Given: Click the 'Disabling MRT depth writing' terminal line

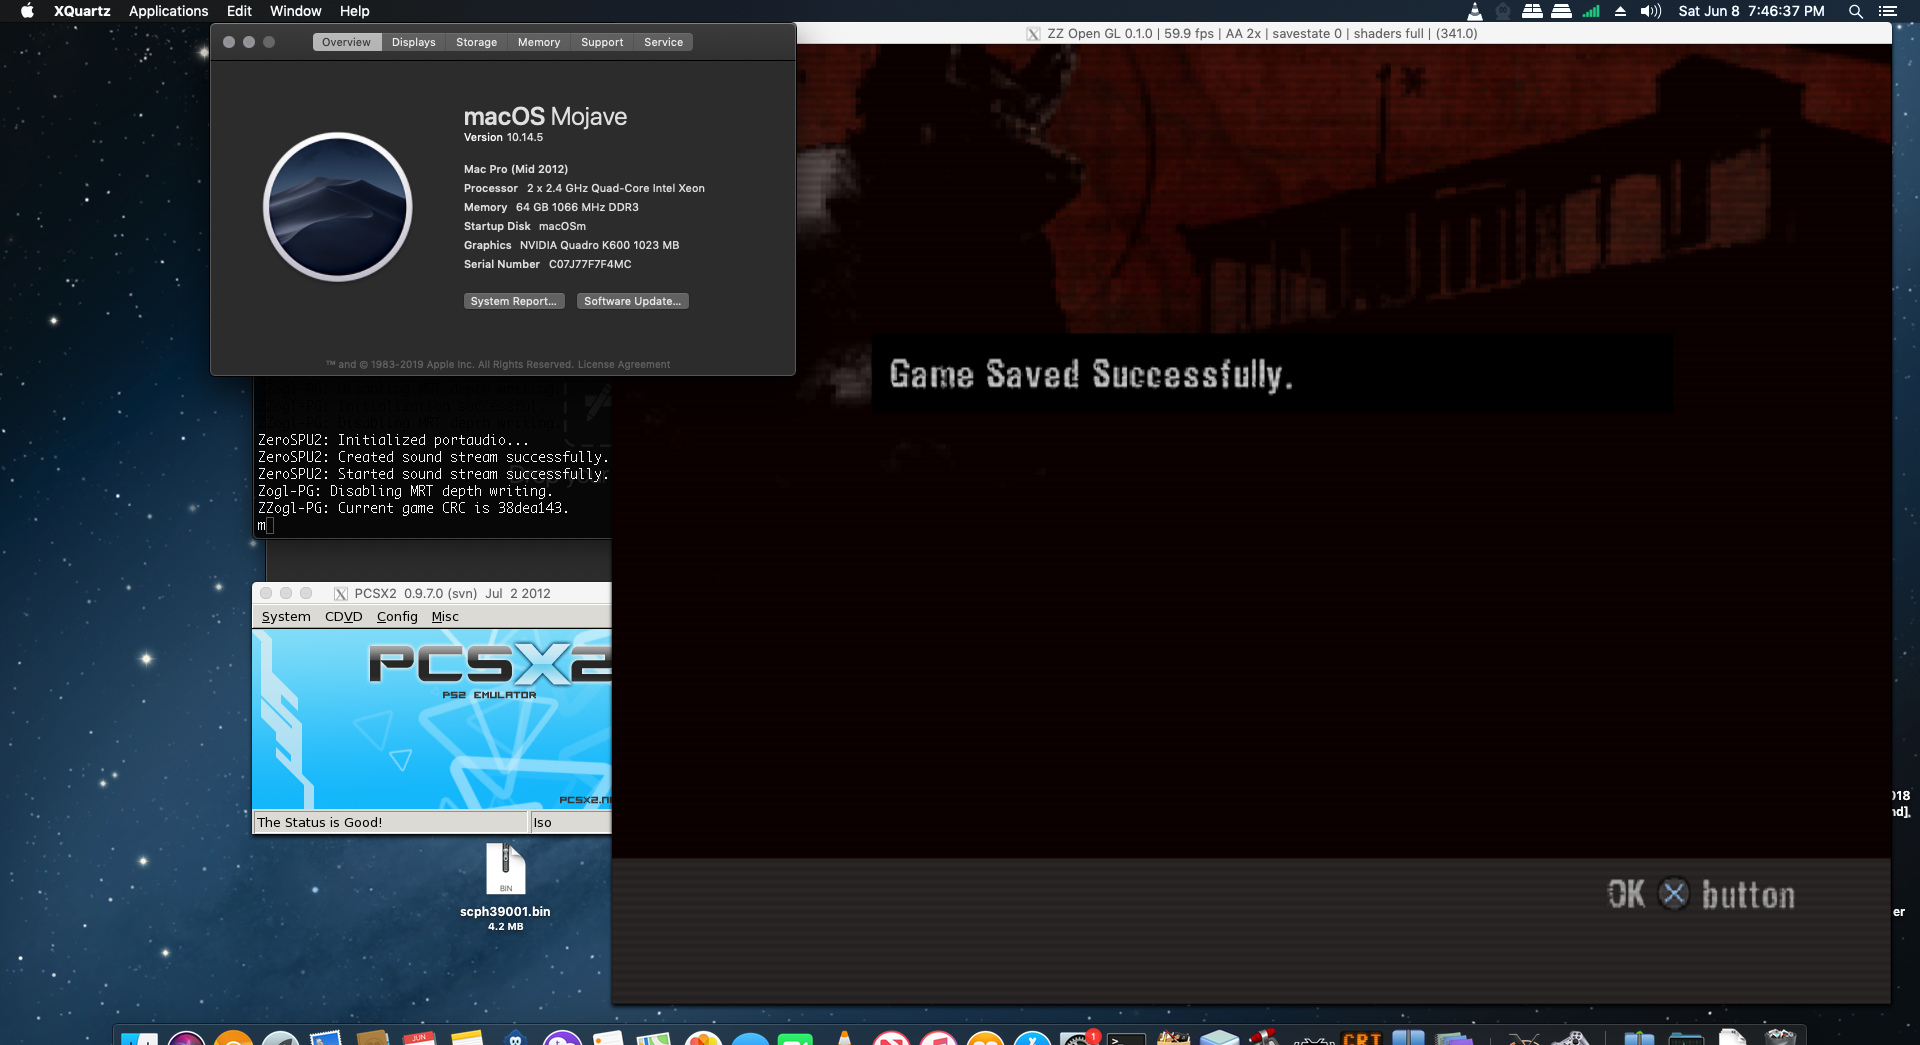Looking at the screenshot, I should click(405, 491).
